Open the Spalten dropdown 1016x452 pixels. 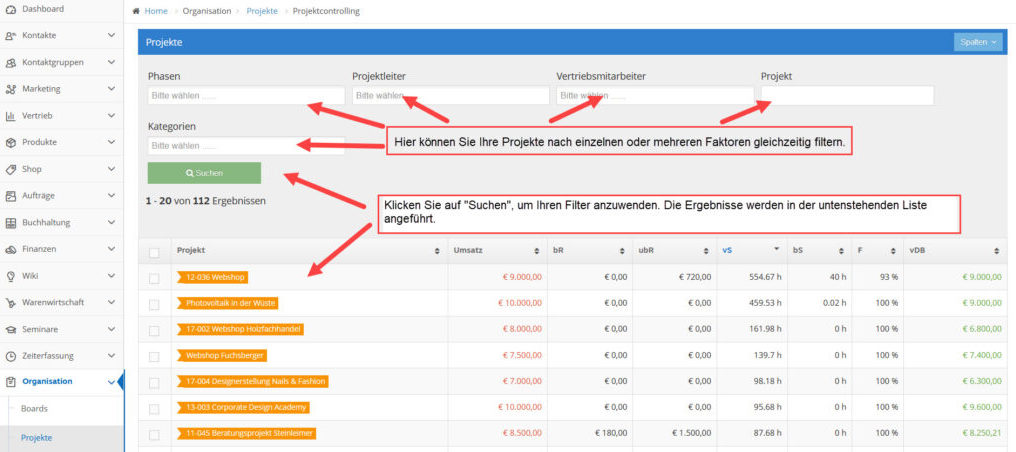click(978, 42)
